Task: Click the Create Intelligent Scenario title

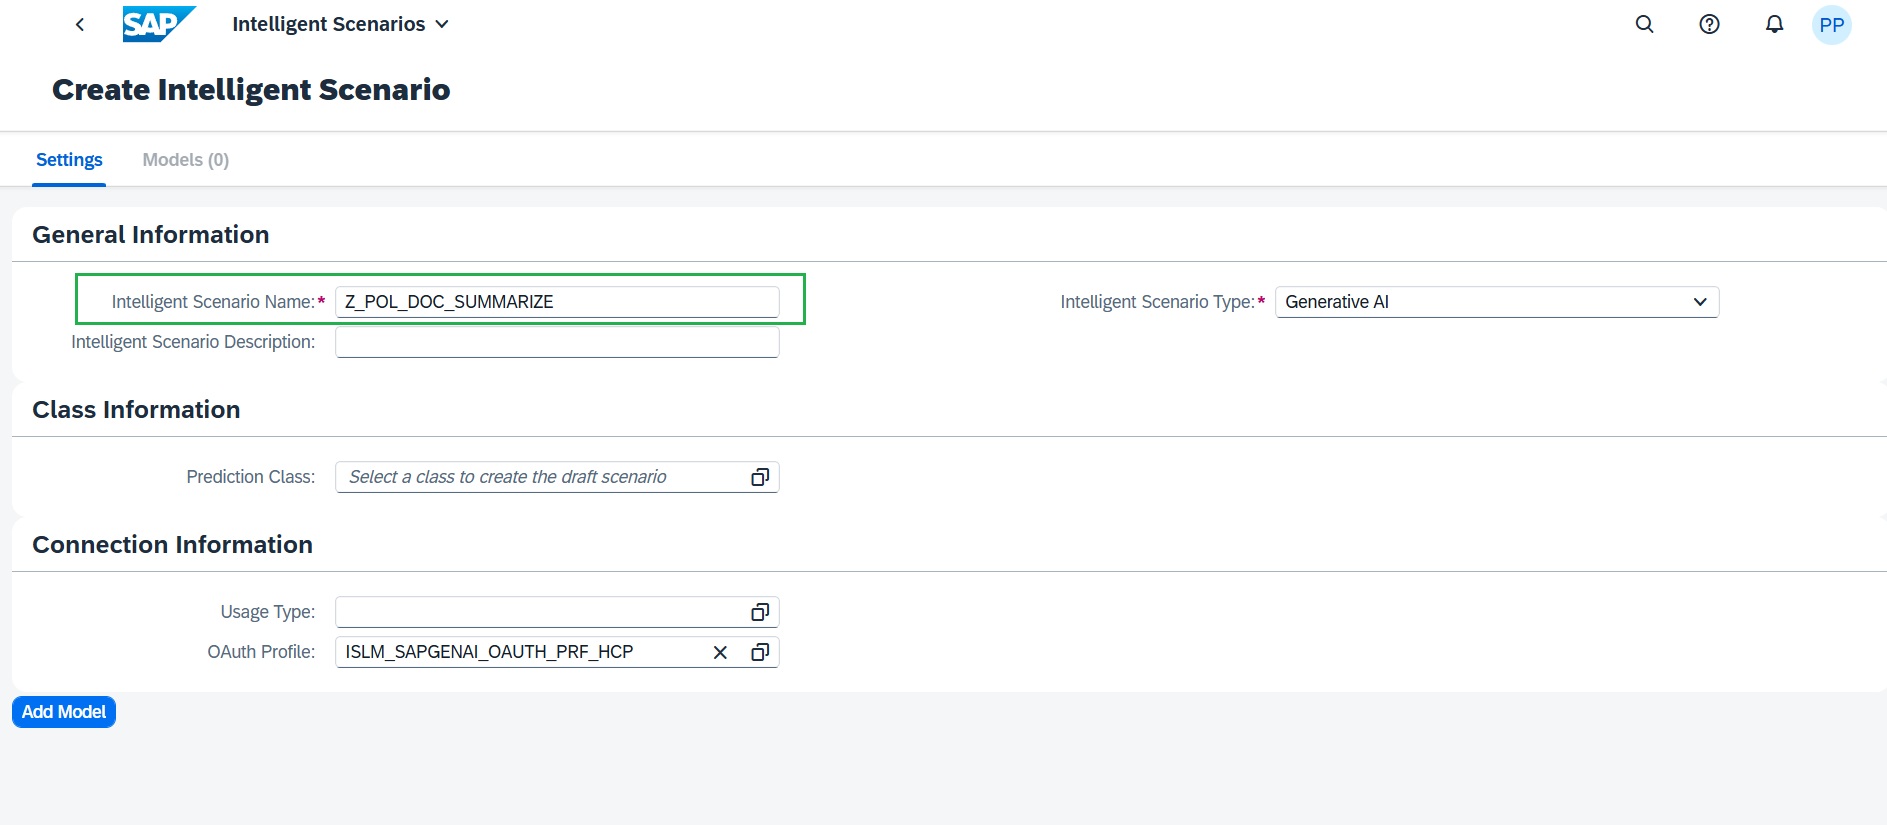Action: point(251,90)
